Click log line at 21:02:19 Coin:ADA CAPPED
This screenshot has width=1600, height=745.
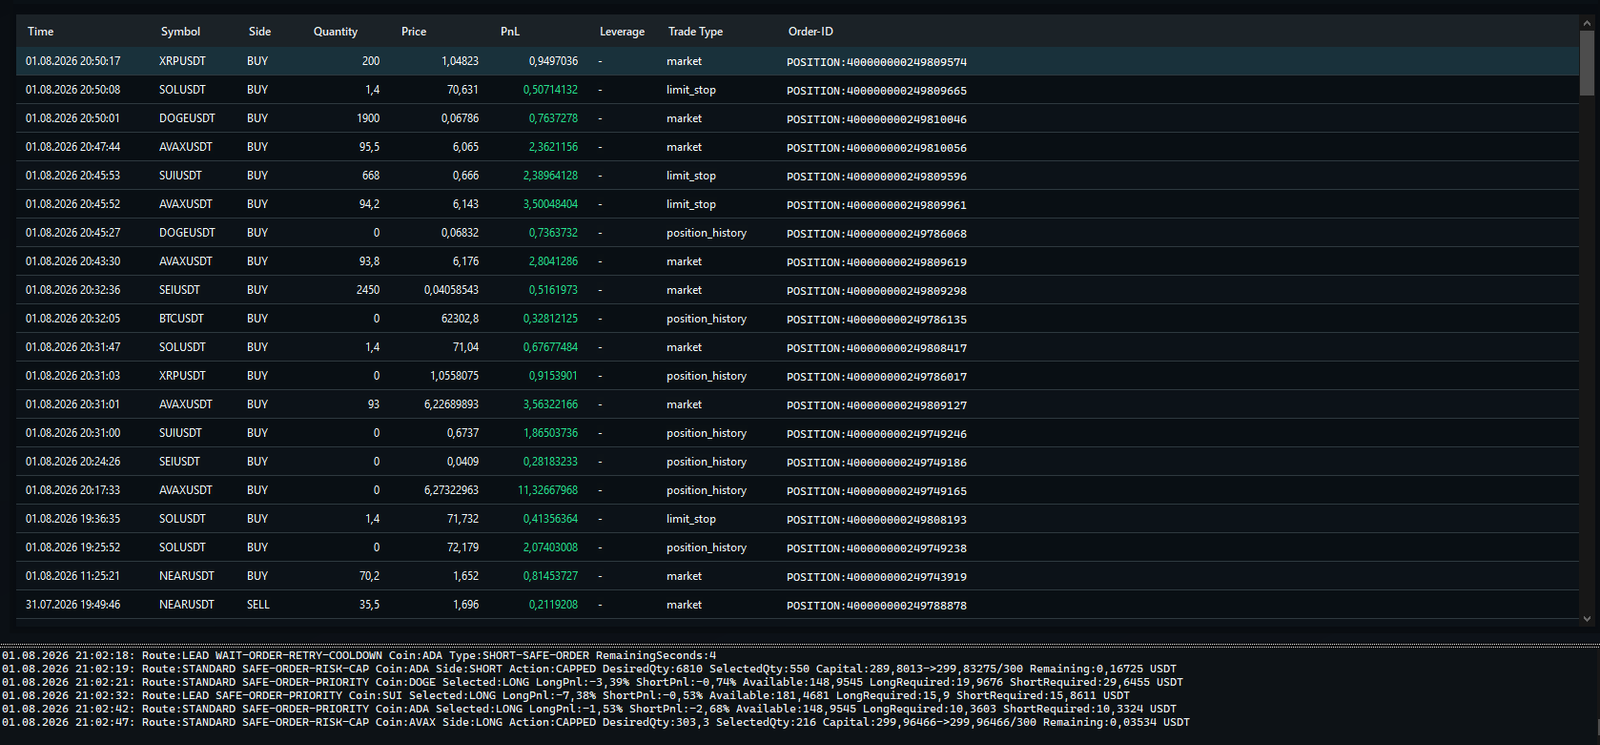point(589,669)
